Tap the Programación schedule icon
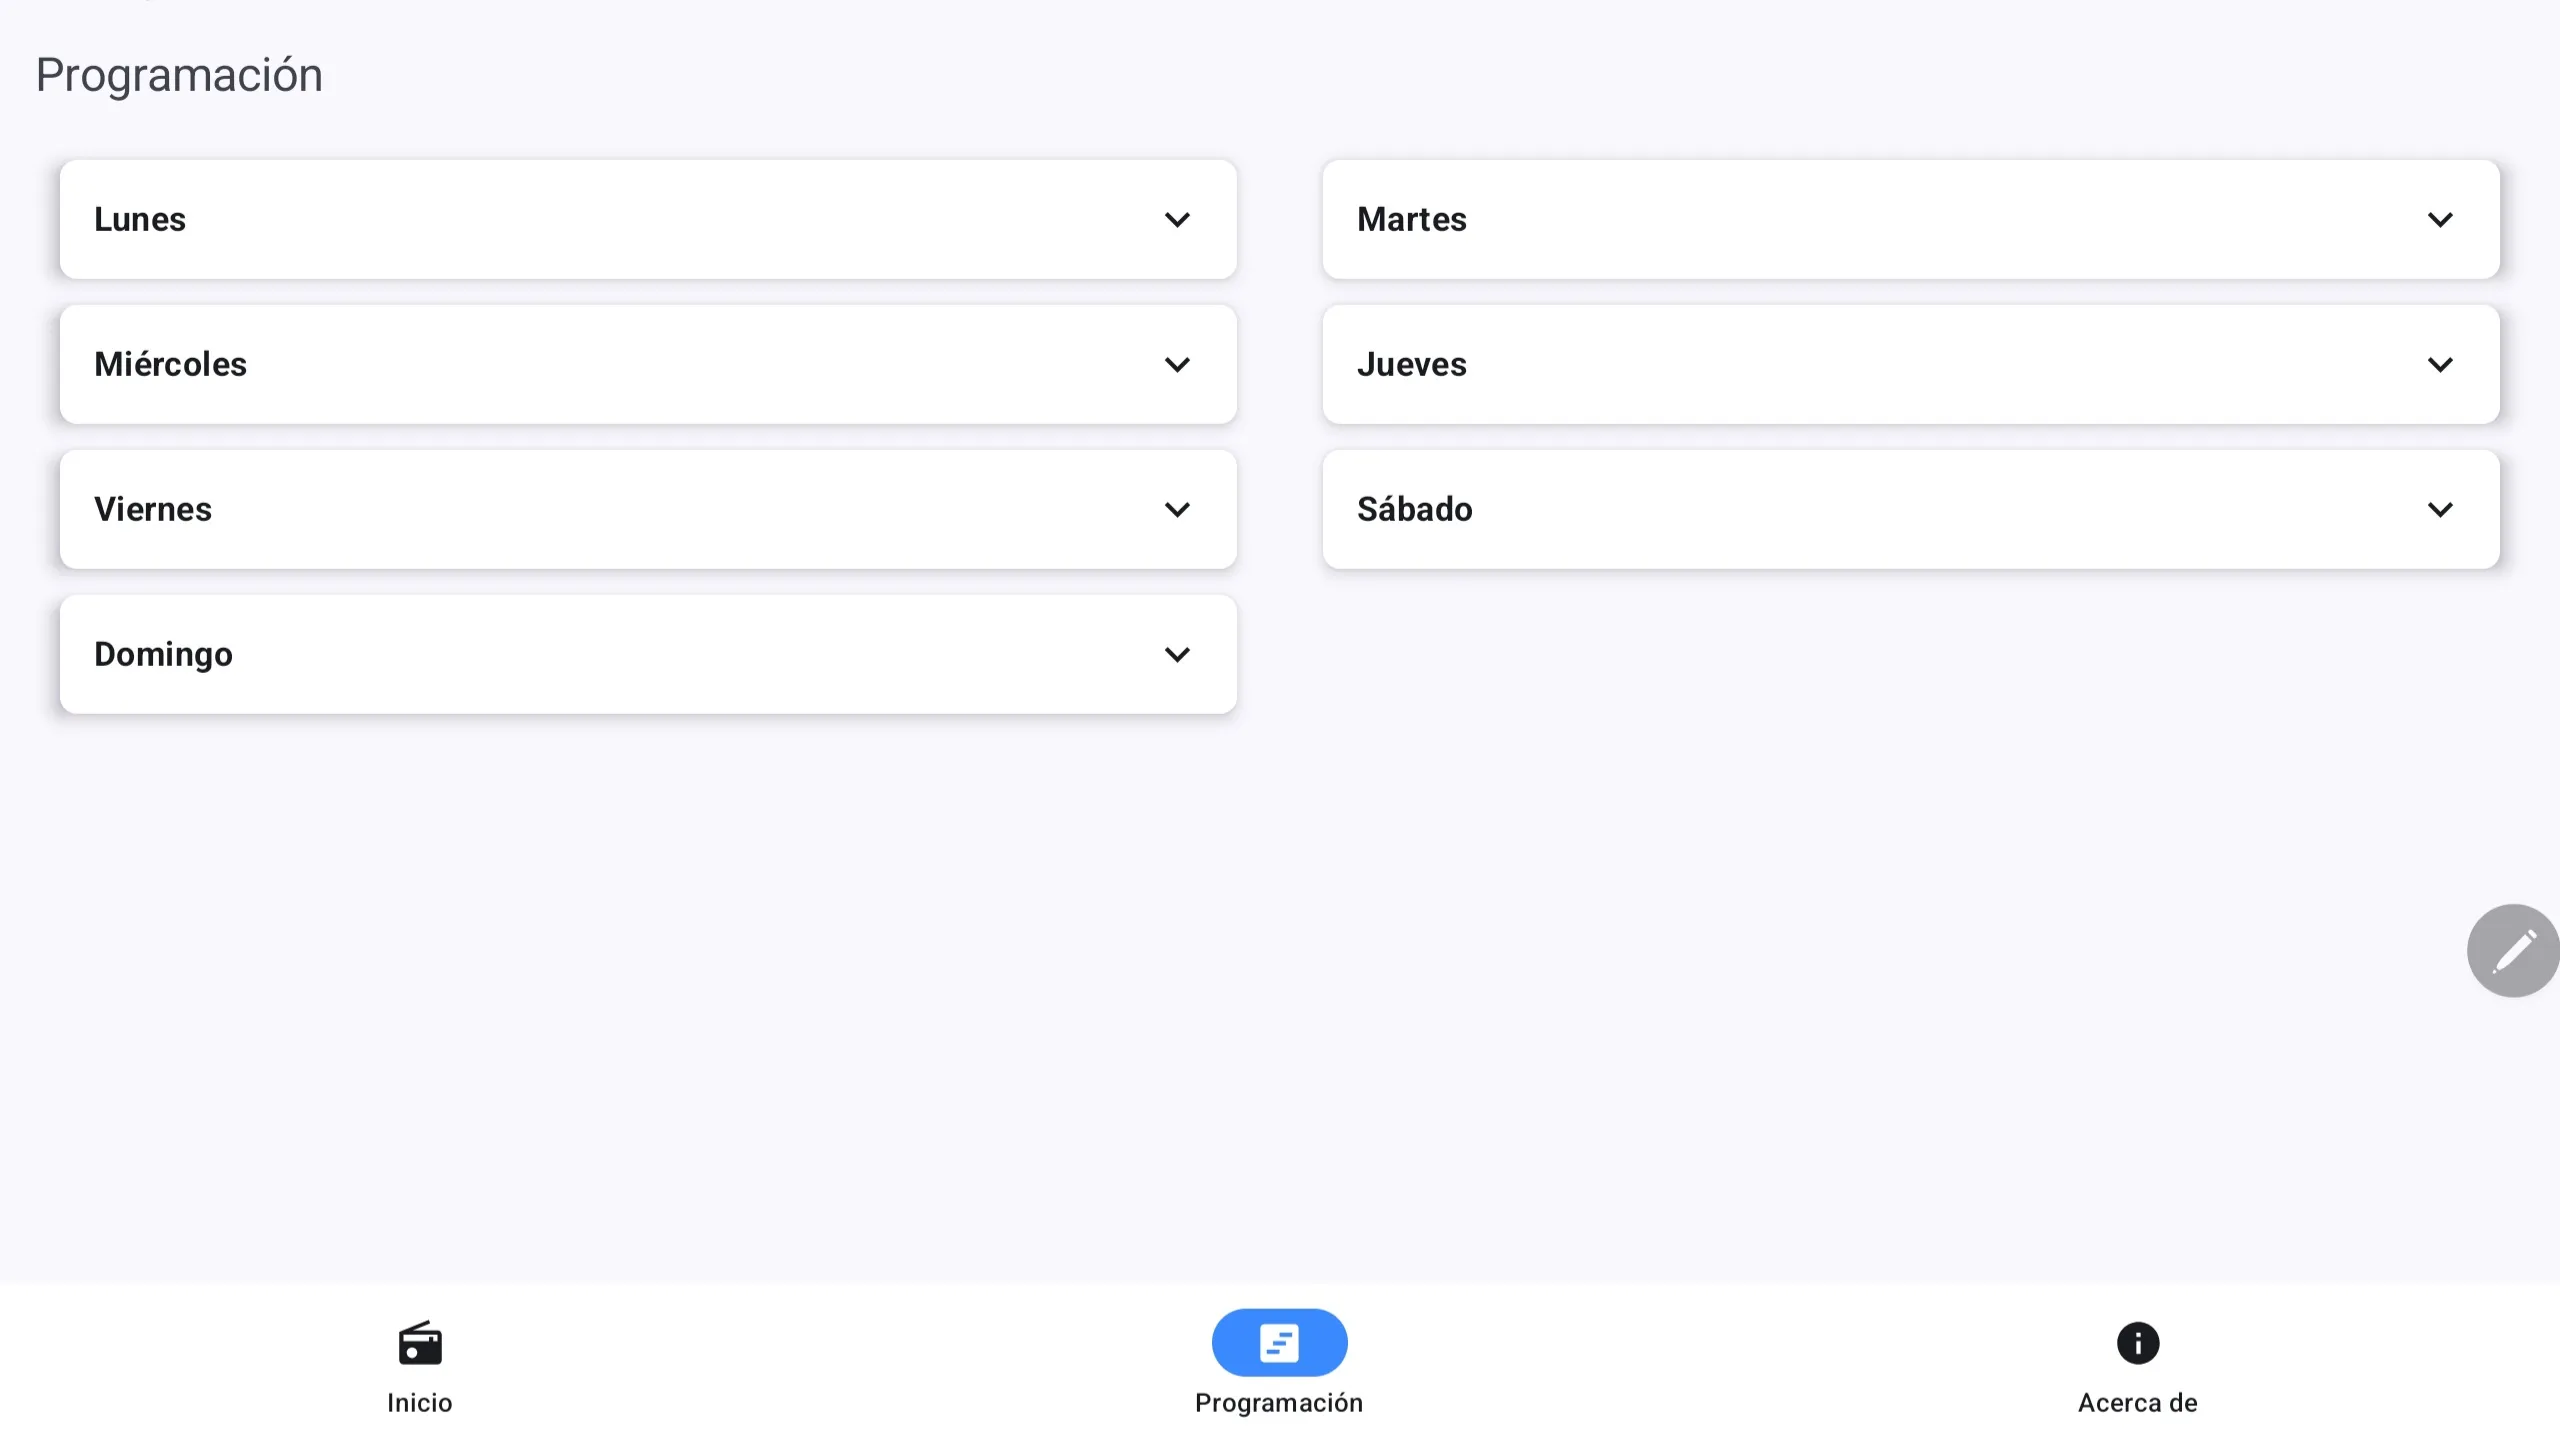The width and height of the screenshot is (2560, 1441). [1279, 1343]
